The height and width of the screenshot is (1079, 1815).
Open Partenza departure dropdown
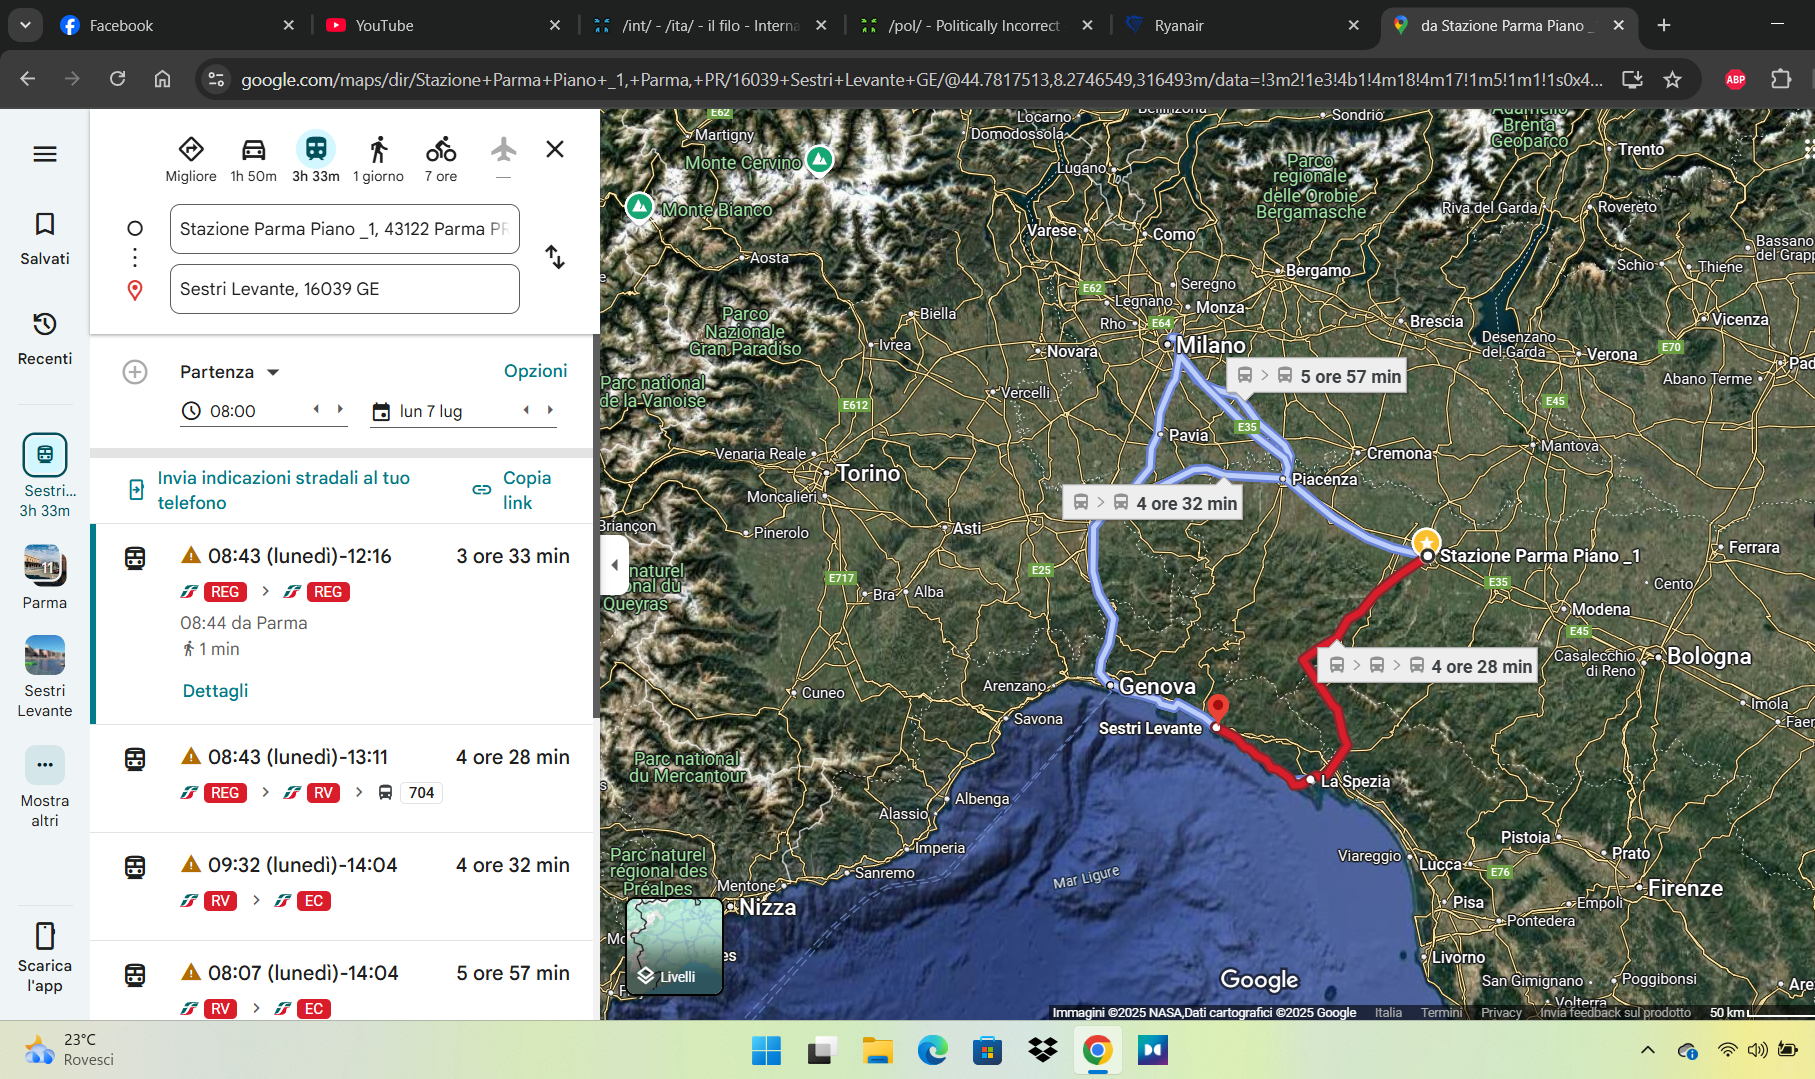(x=230, y=372)
